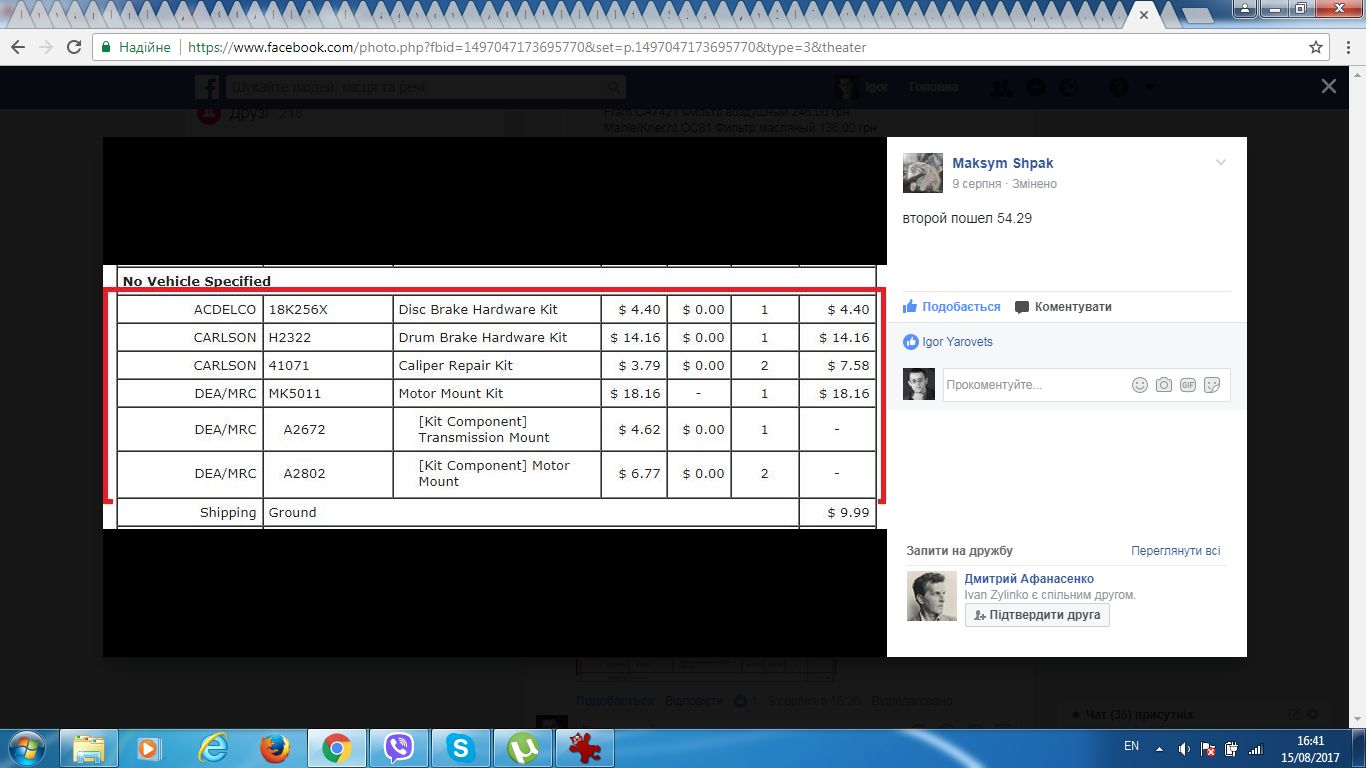The height and width of the screenshot is (768, 1366).
Task: Open Дмитрий Афанасенко profile link
Action: [1029, 579]
